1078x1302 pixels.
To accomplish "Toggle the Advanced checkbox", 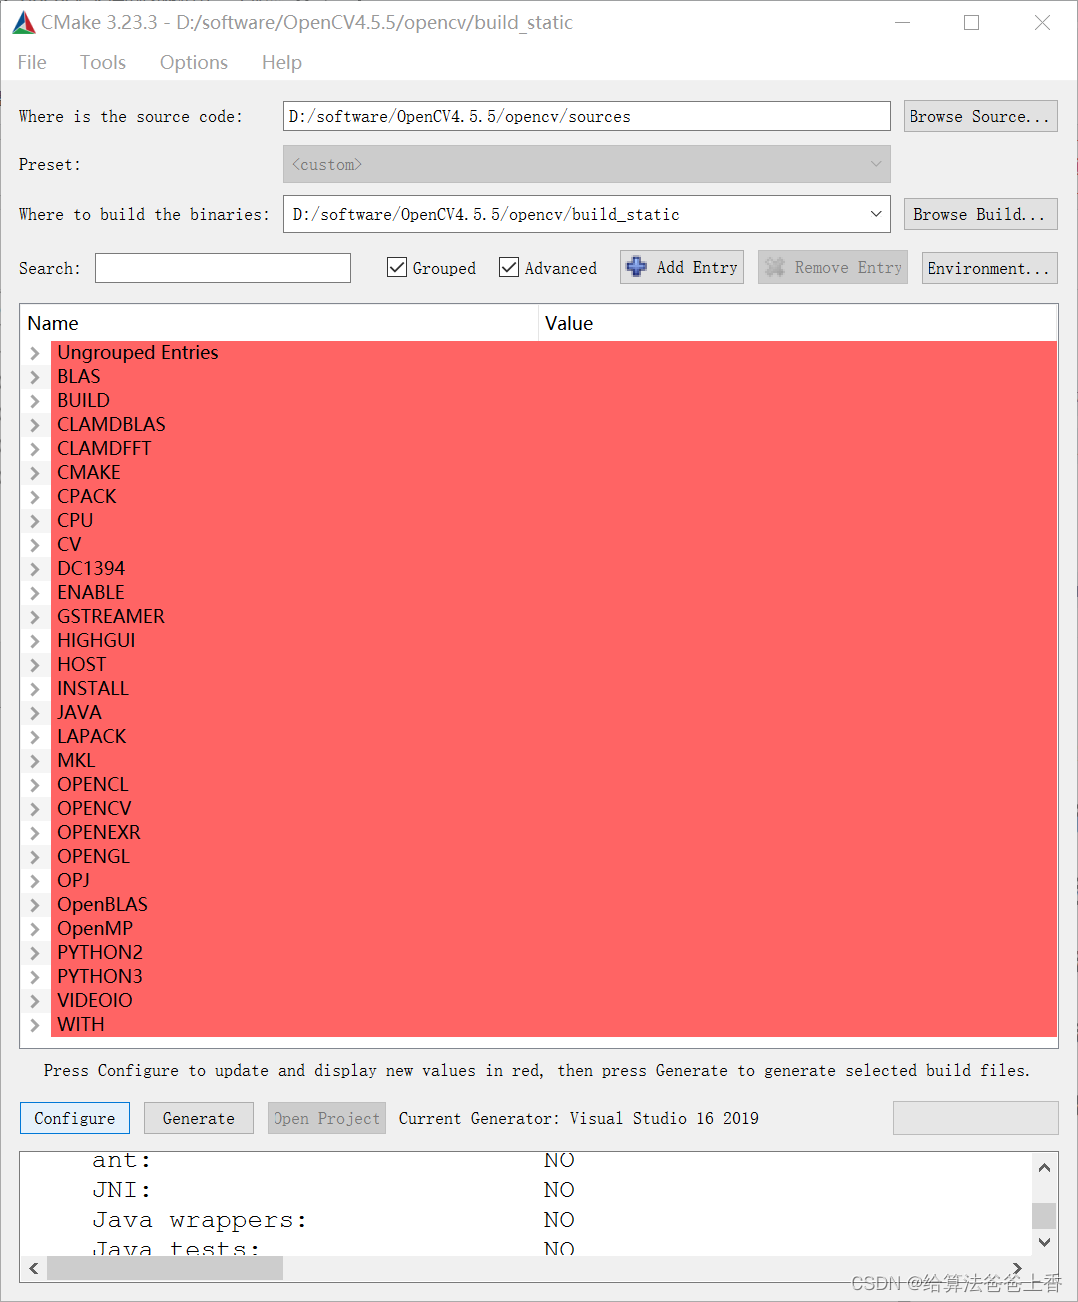I will (x=509, y=267).
